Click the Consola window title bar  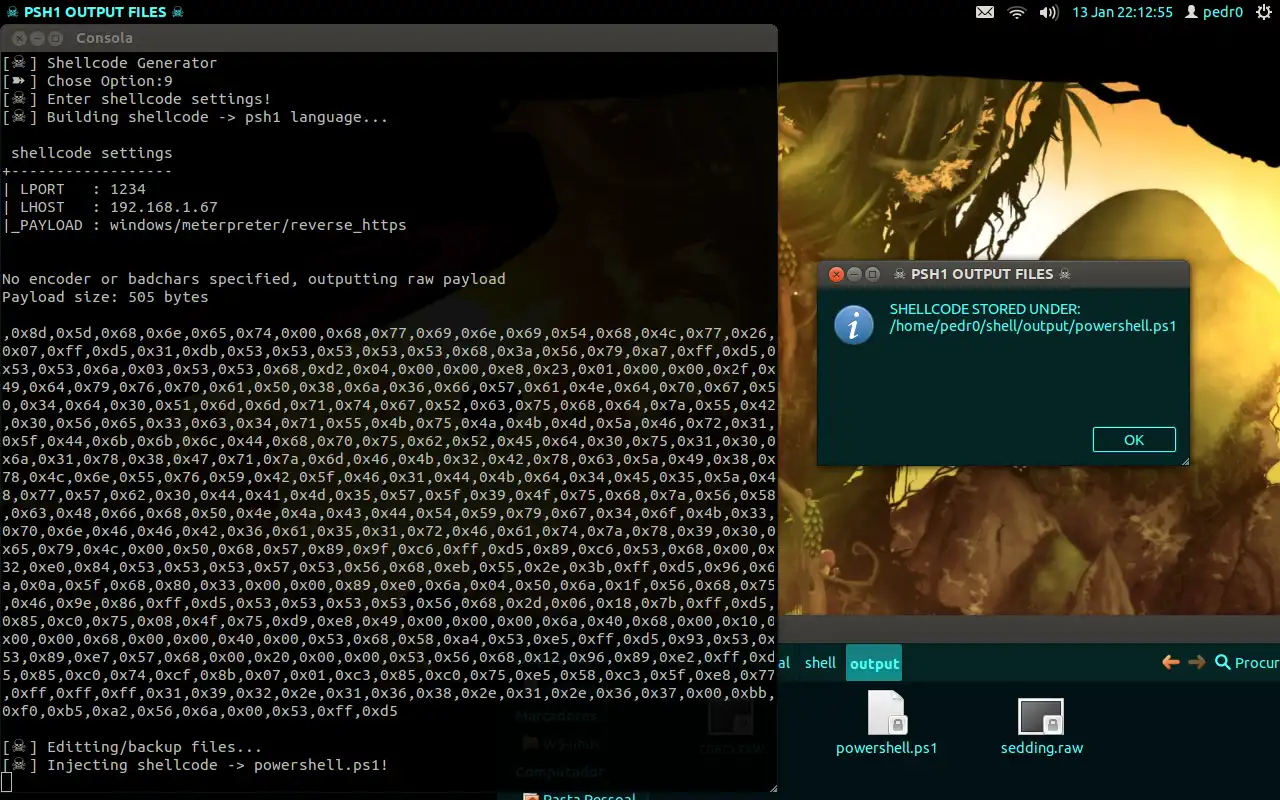pyautogui.click(x=388, y=38)
